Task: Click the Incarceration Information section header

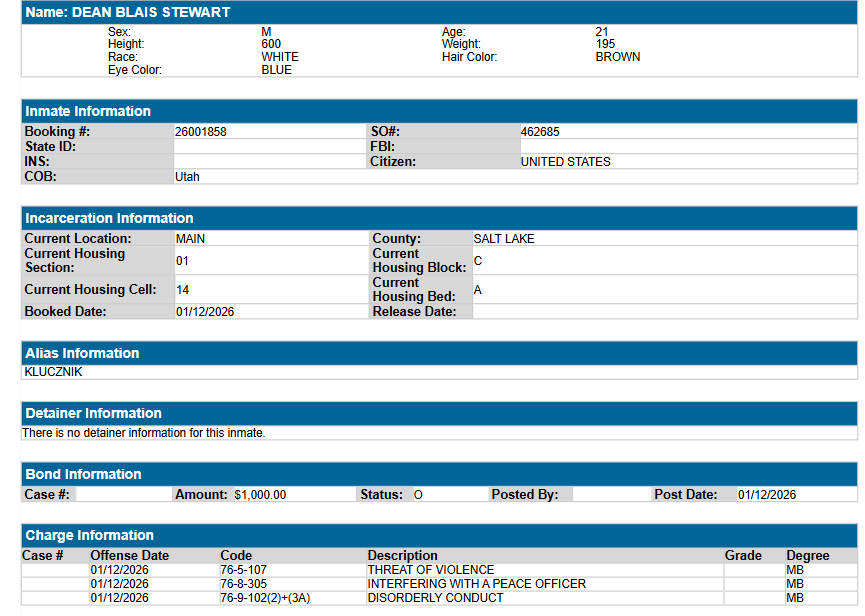Action: pyautogui.click(x=109, y=218)
